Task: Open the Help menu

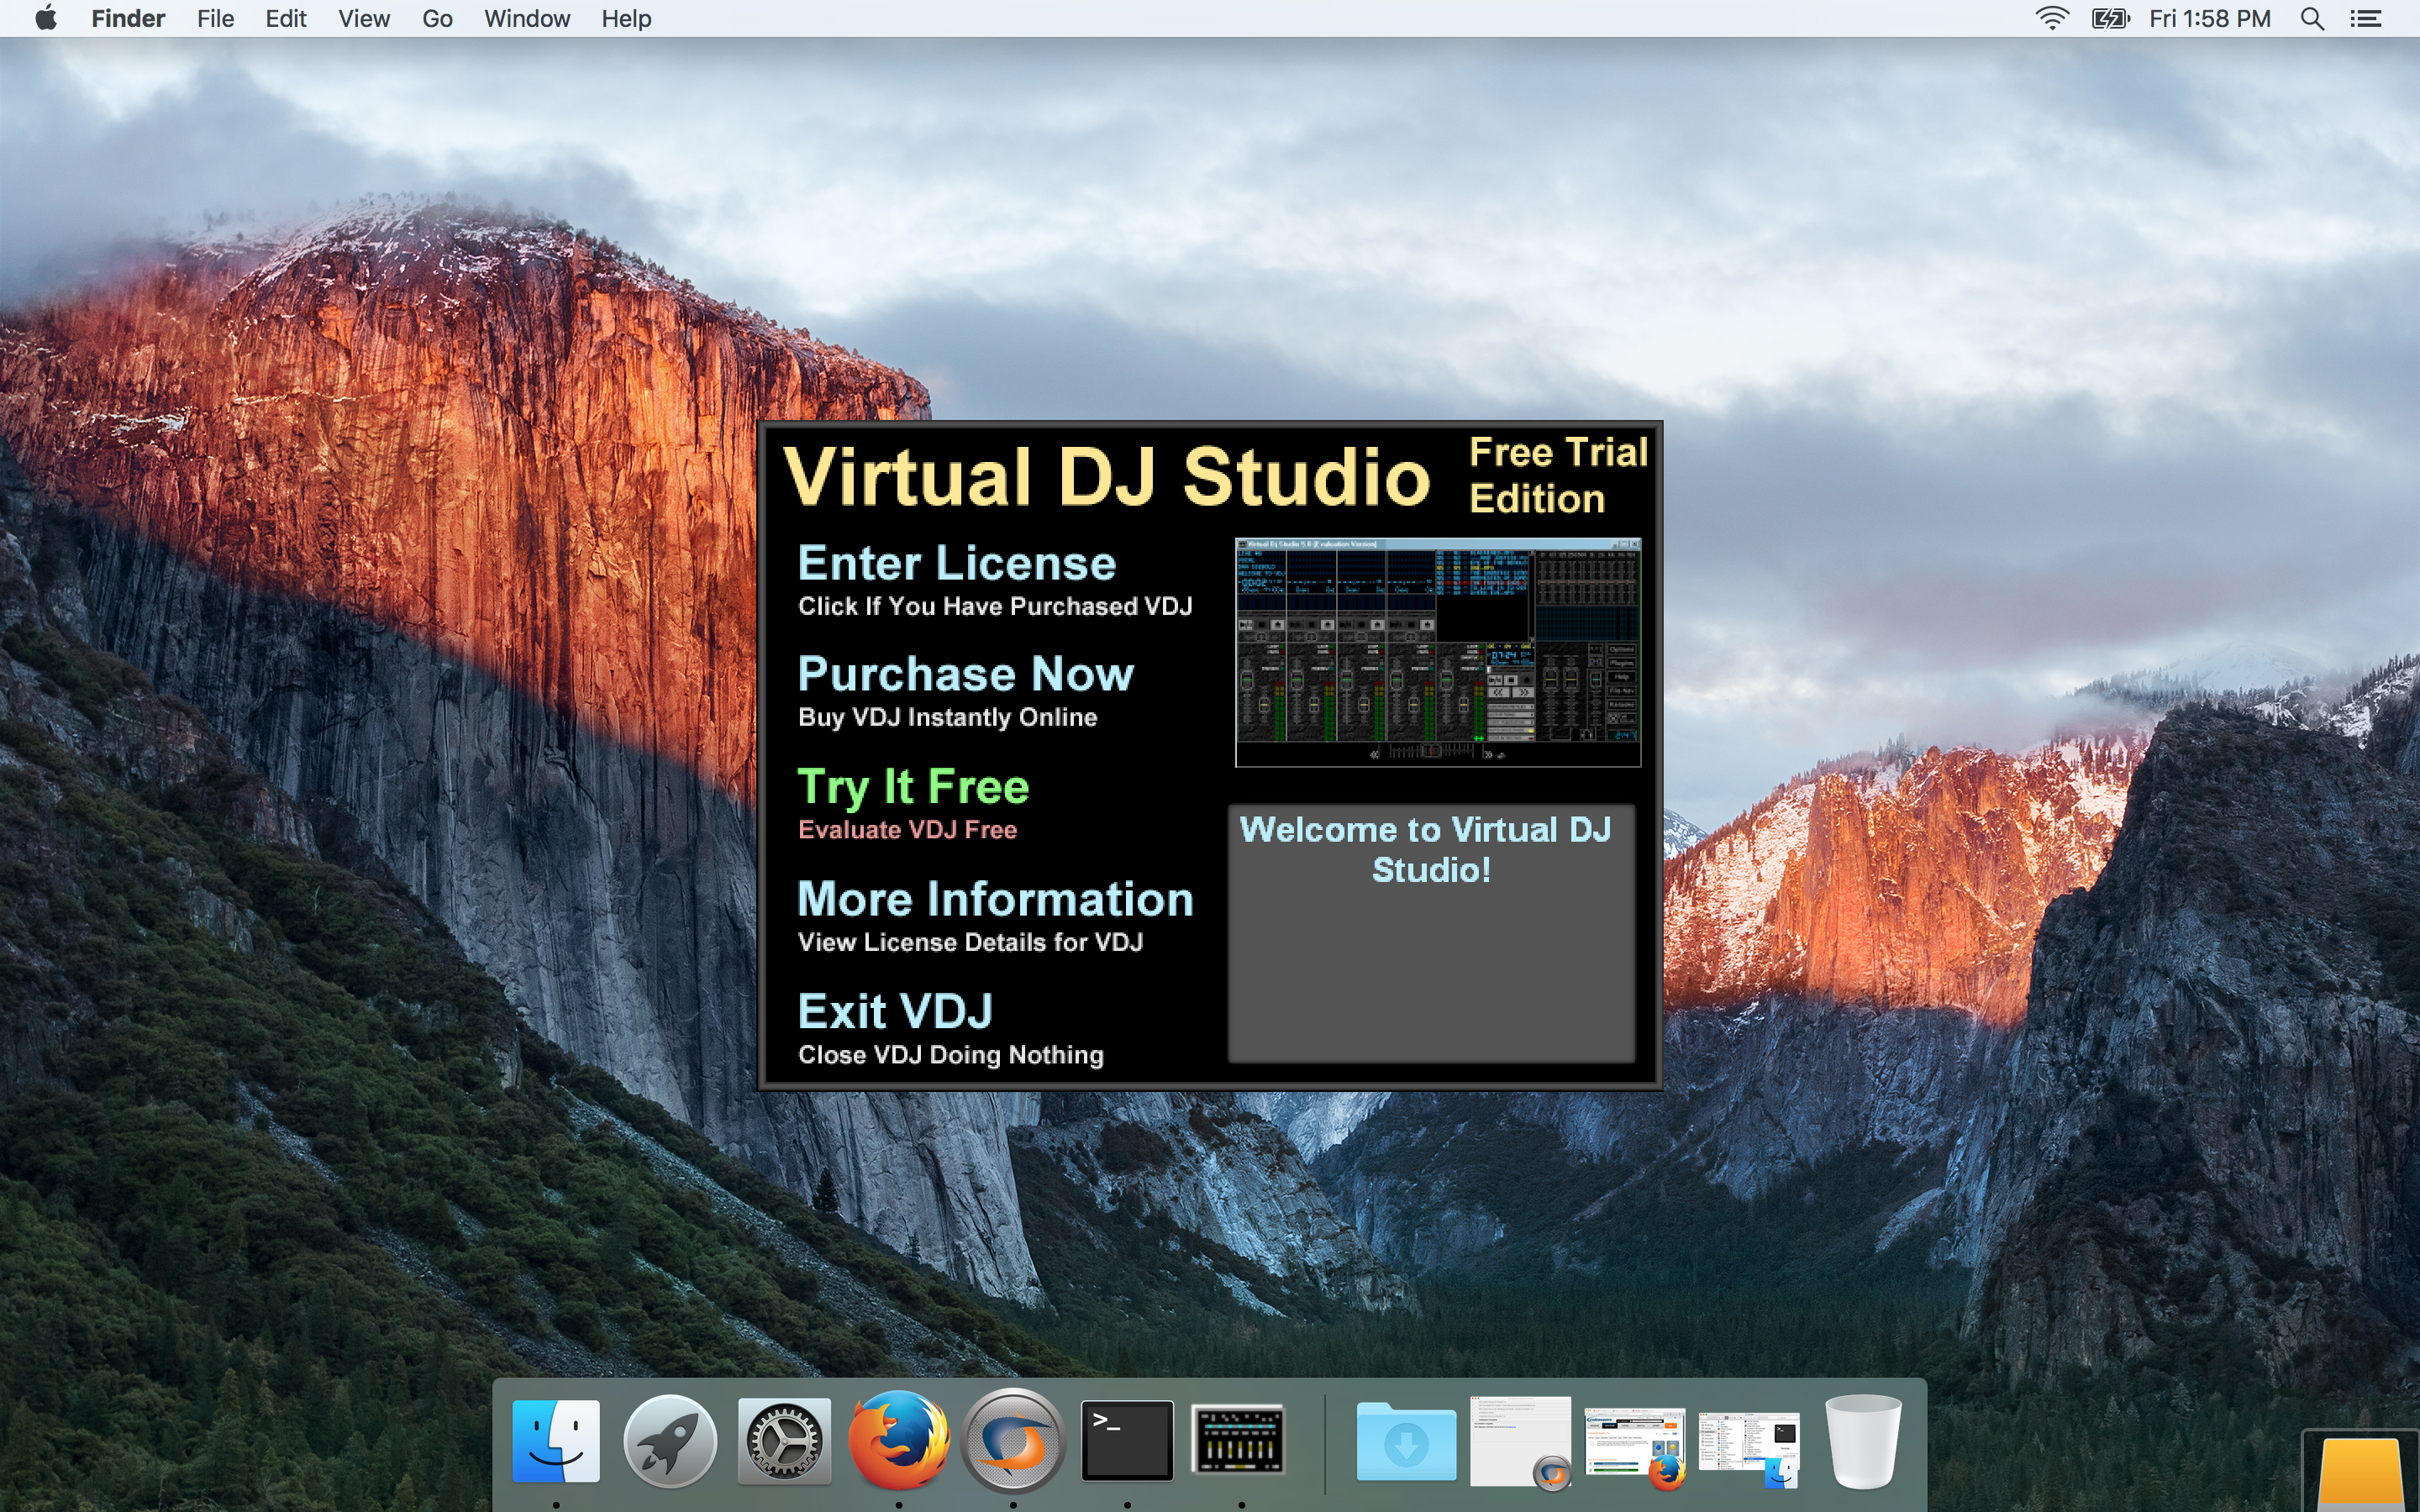Action: pos(626,18)
